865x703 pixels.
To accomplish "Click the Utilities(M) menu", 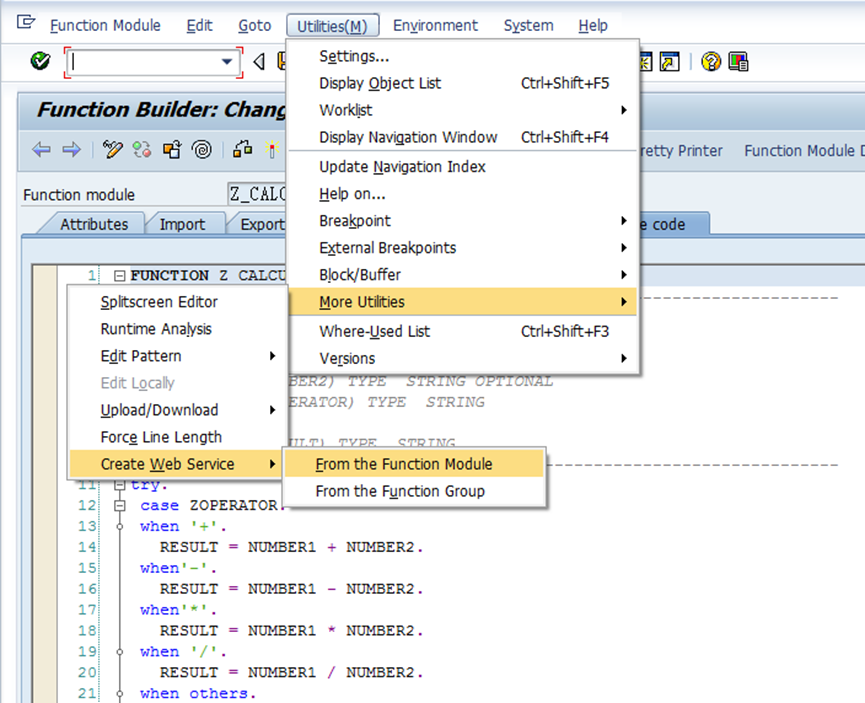I will click(333, 26).
